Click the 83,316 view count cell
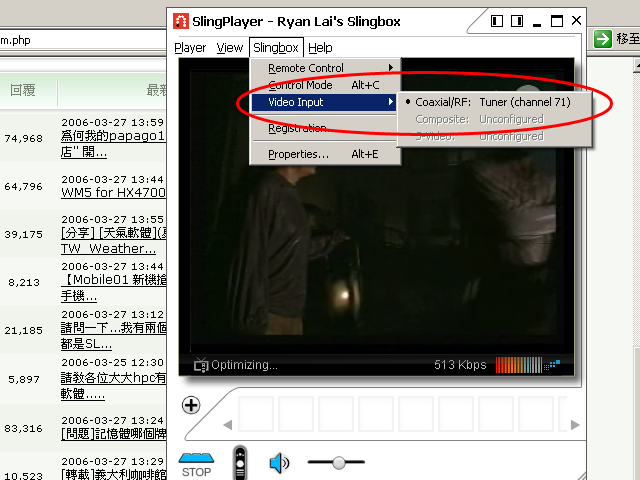The image size is (640, 480). tap(24, 429)
